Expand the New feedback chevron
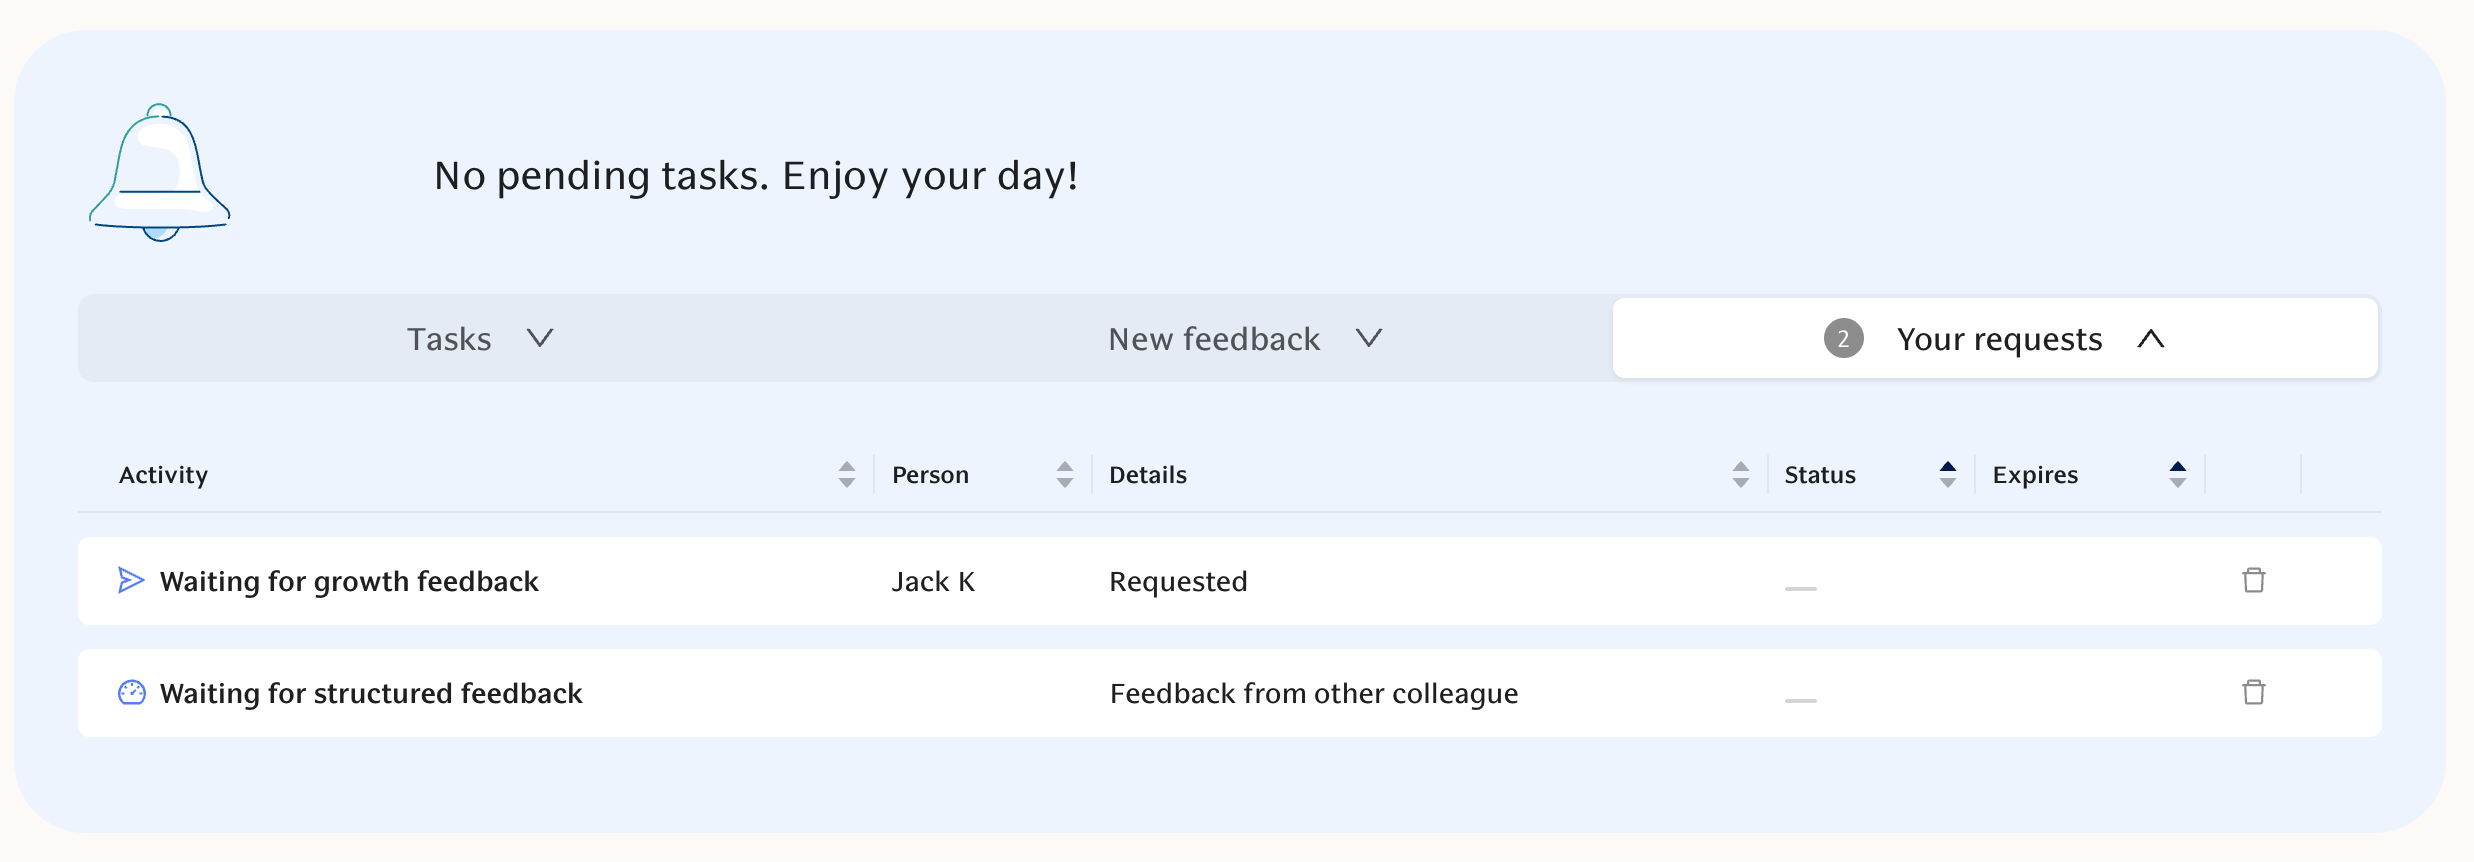Screen dimensions: 2474x862 click(x=1369, y=339)
